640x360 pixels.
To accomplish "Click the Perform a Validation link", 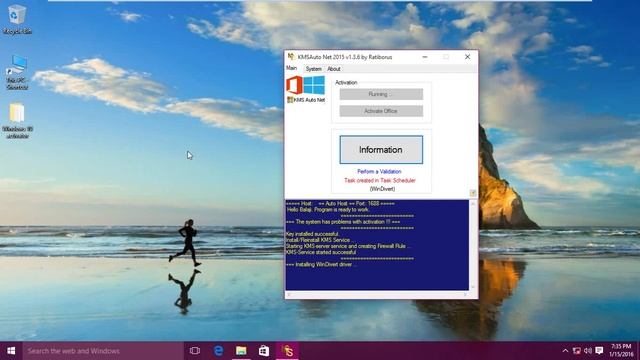I will pos(379,171).
